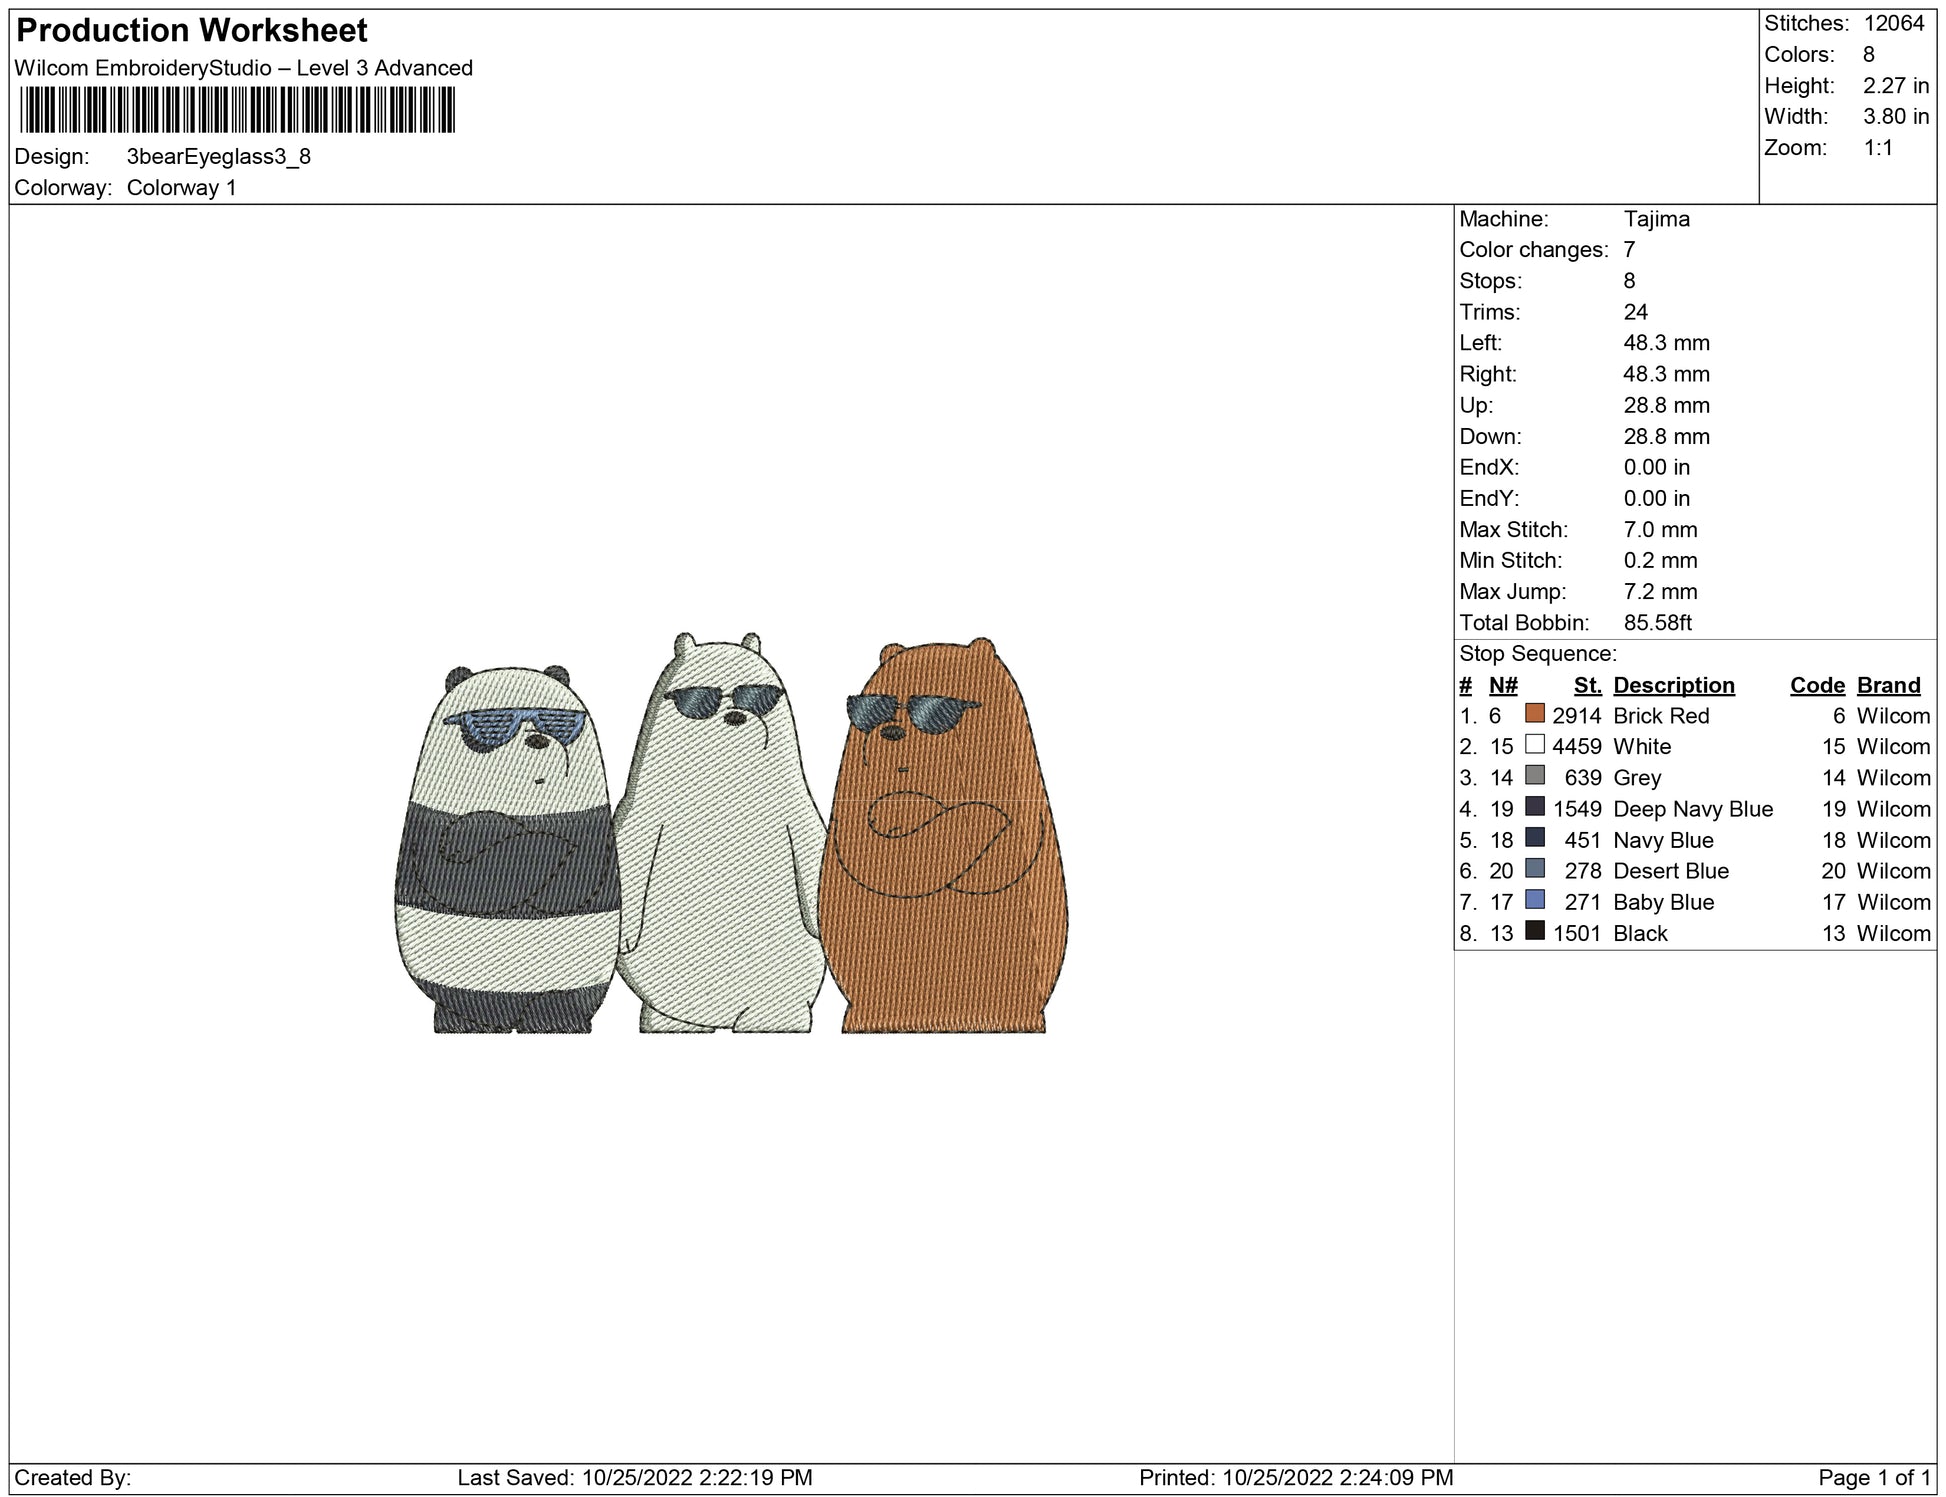Click the Stitches count 12064
This screenshot has width=1946, height=1497.
[1893, 23]
